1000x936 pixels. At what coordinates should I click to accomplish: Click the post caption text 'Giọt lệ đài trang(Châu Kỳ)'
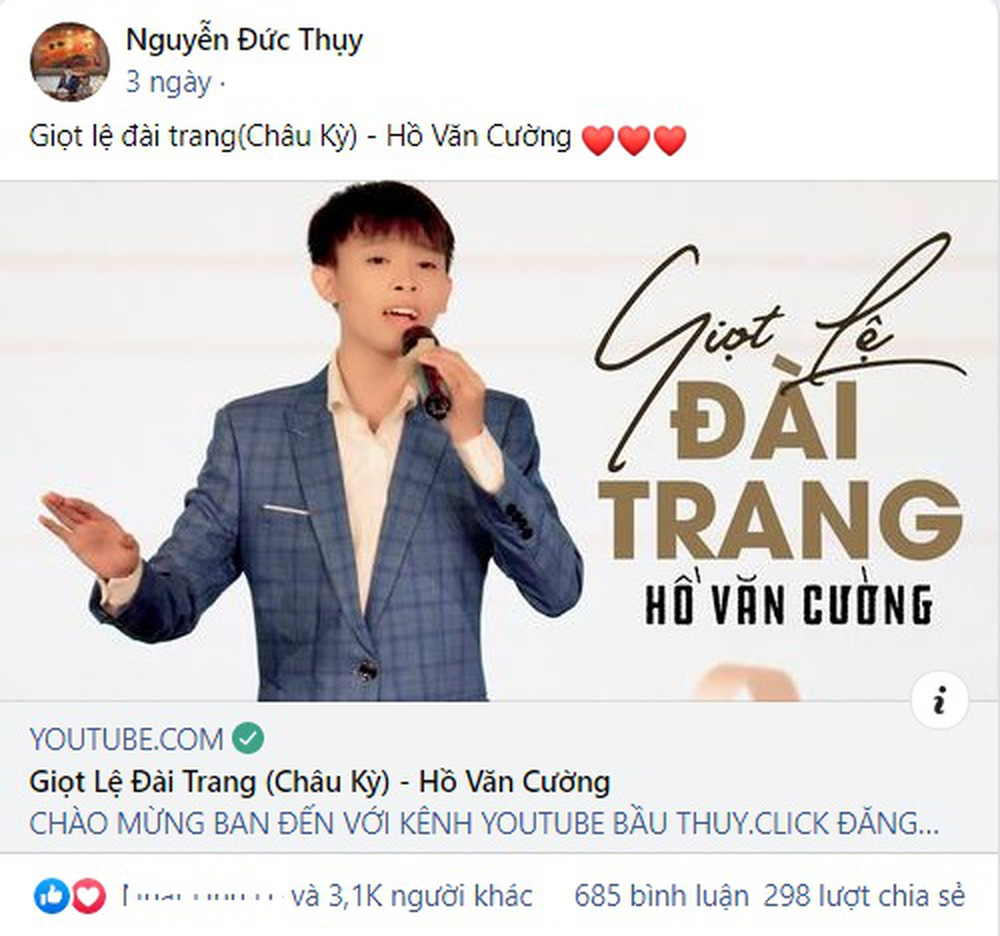tap(193, 136)
